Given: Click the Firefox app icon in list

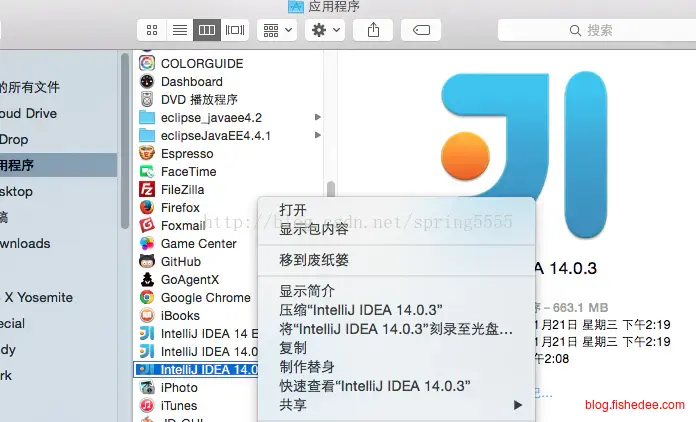Looking at the screenshot, I should point(147,208).
